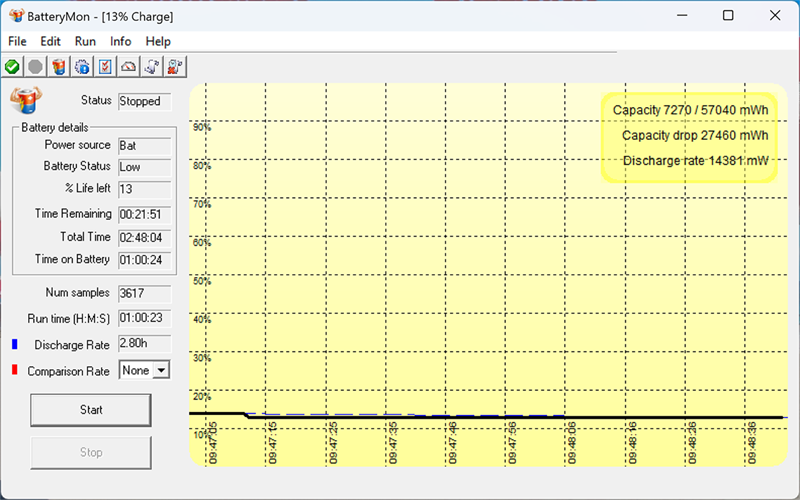
Task: Click the large battery mascot icon beside Status
Action: [26, 100]
